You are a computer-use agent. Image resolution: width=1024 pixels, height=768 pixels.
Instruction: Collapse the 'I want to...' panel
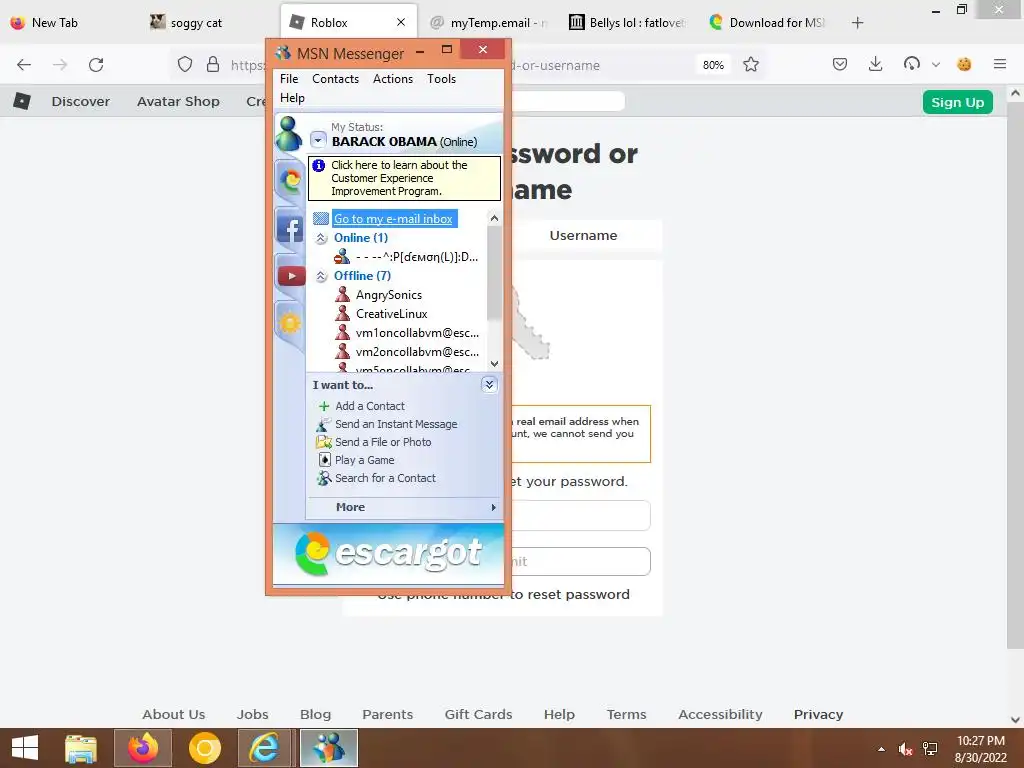pos(489,385)
